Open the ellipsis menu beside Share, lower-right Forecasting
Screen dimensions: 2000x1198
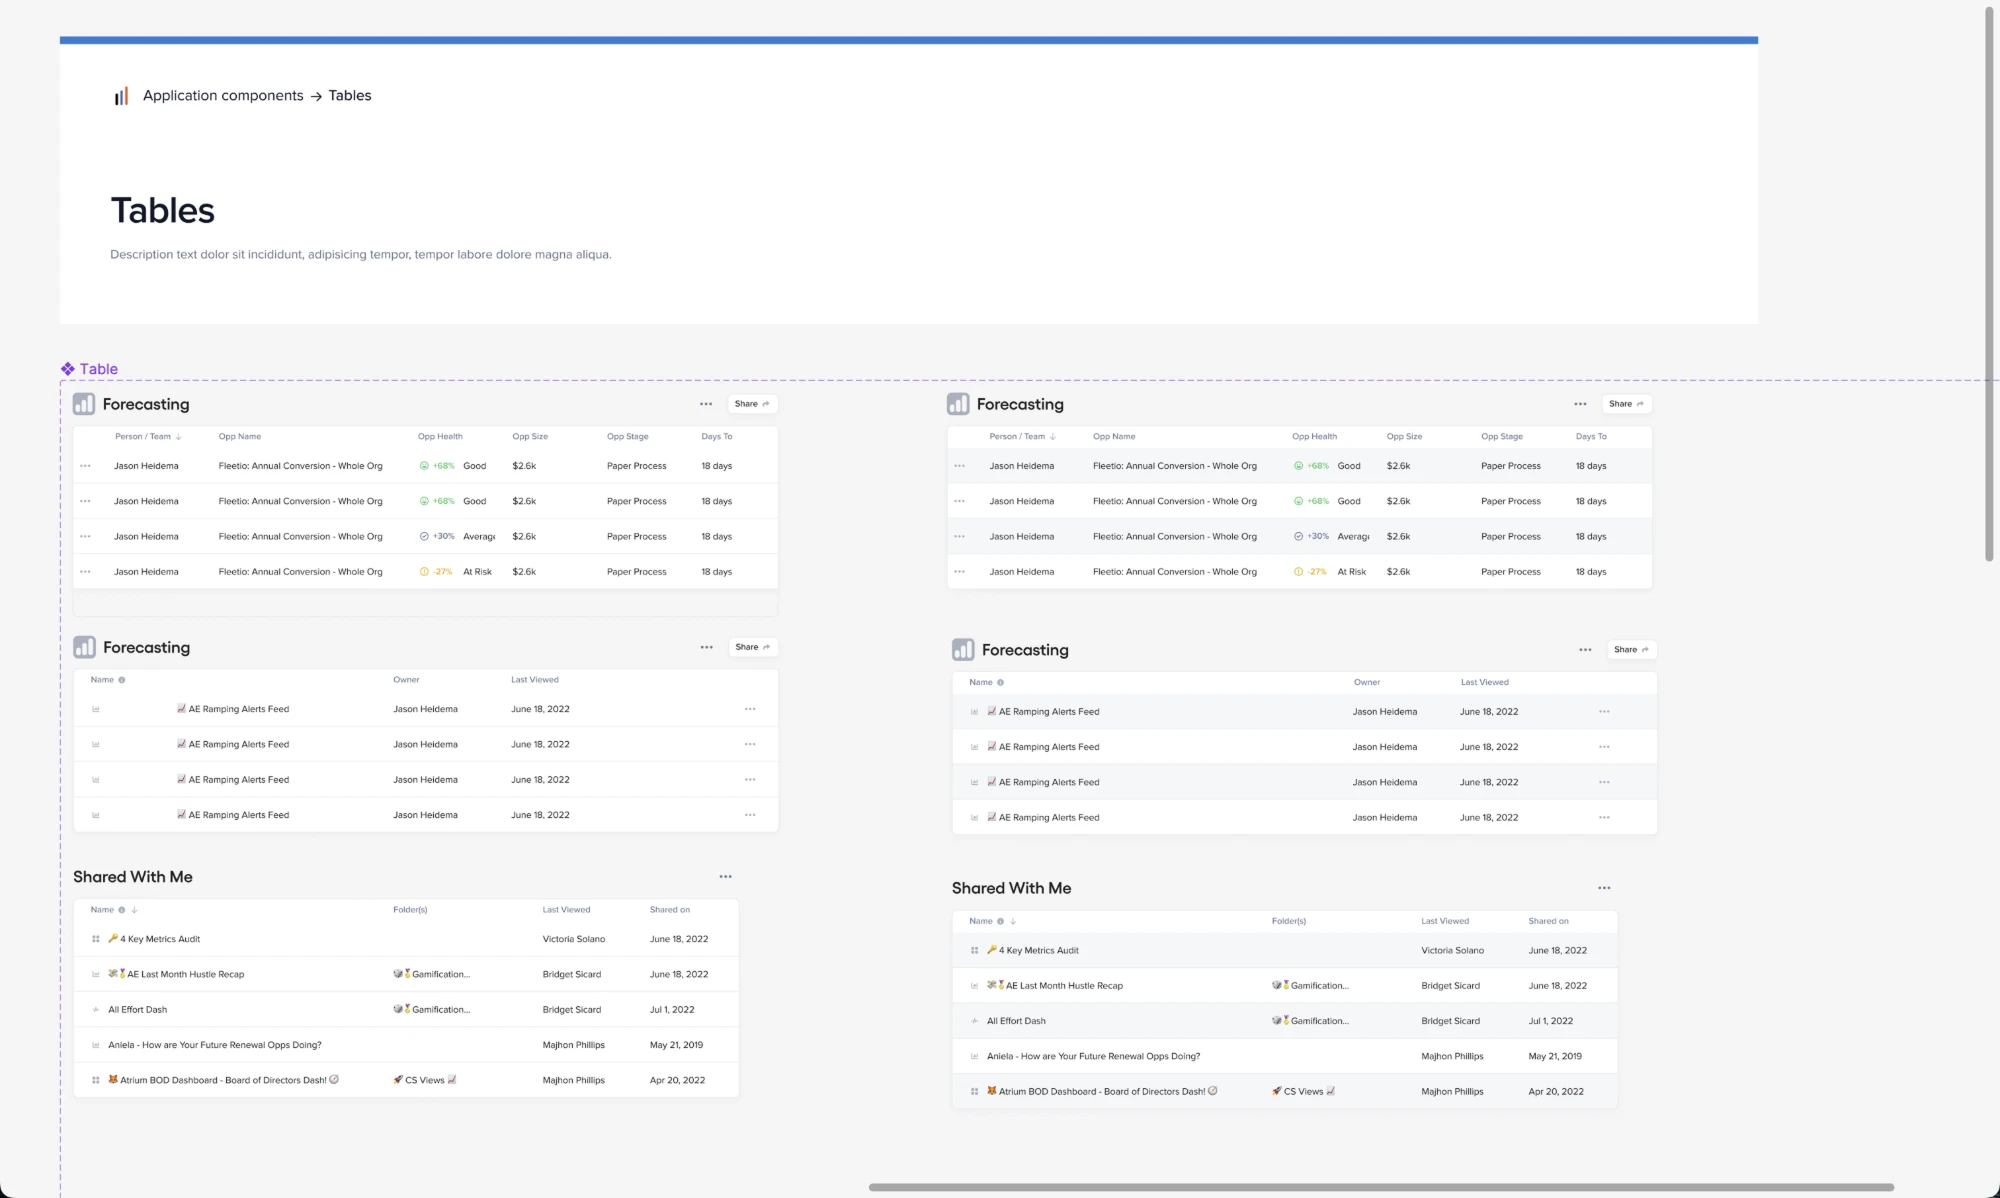coord(1585,650)
